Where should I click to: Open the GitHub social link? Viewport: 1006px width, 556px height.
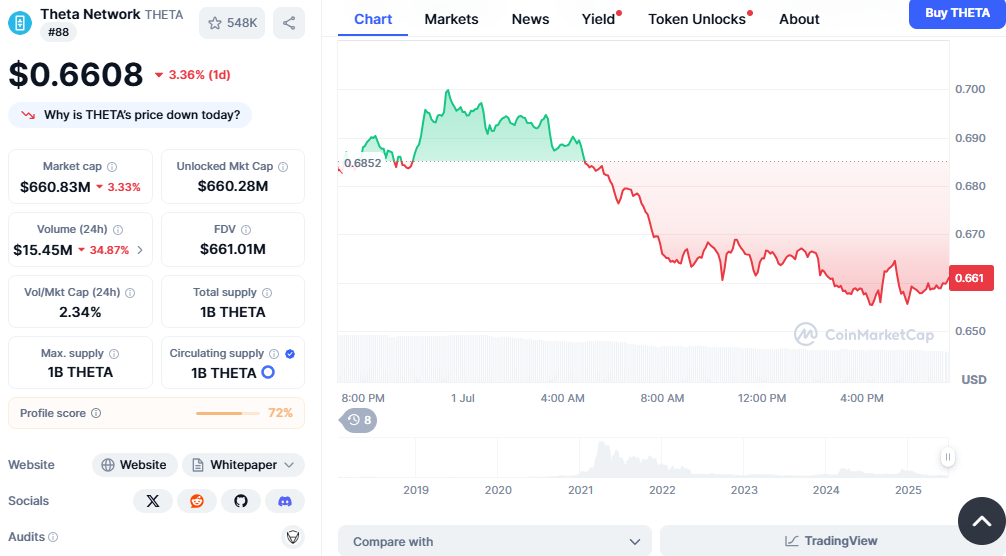pyautogui.click(x=241, y=501)
